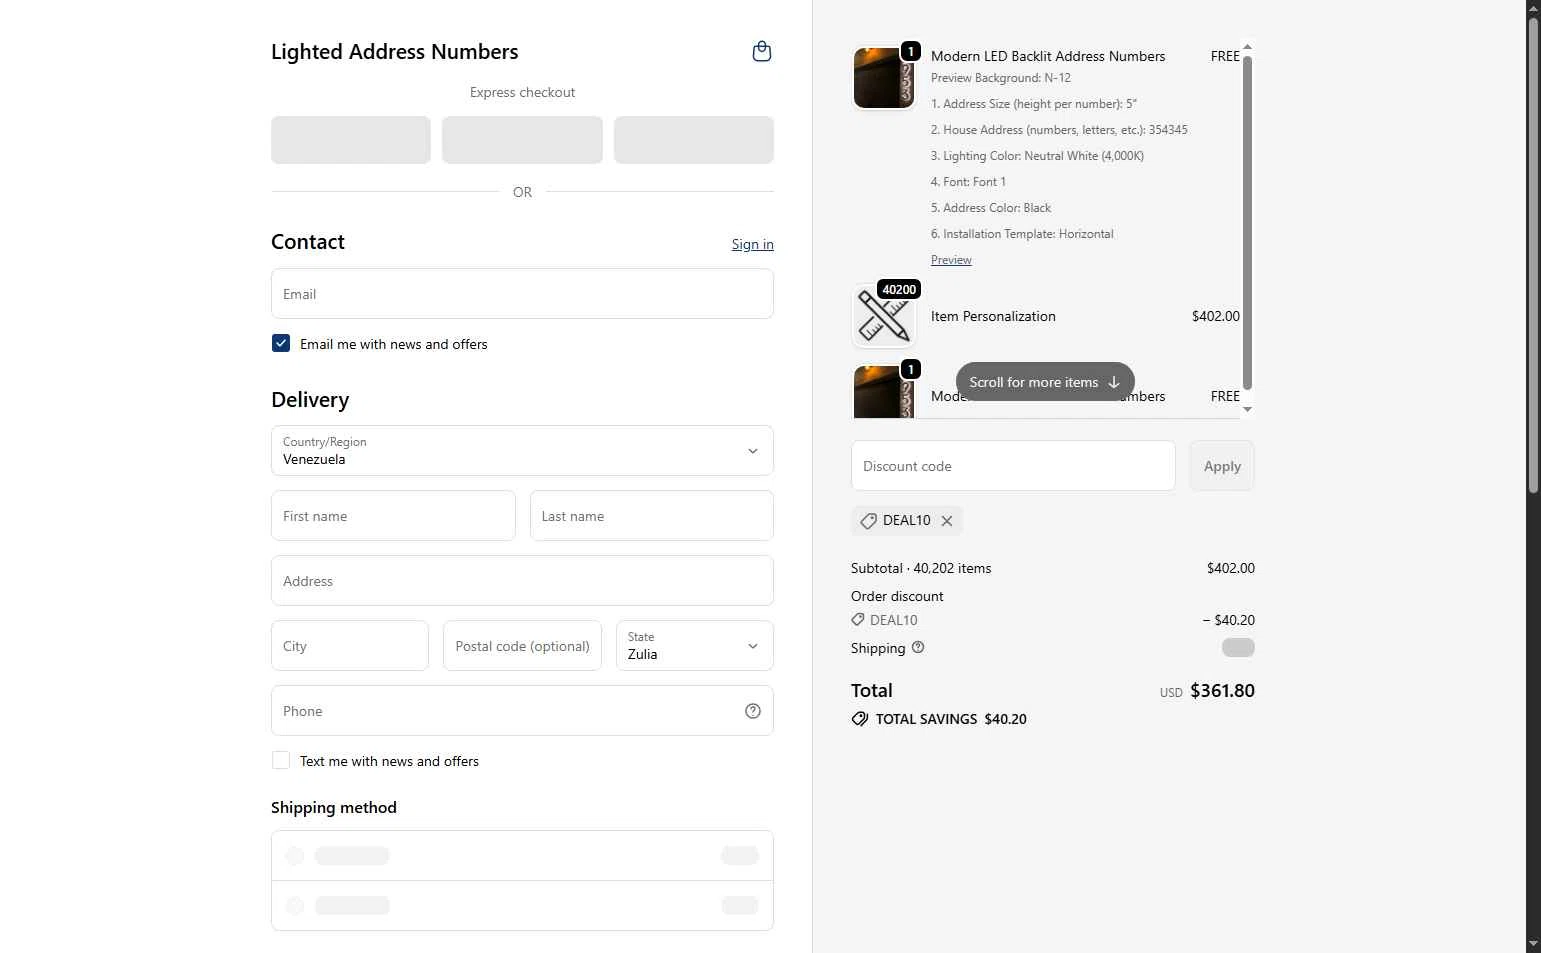Click the House Address 354345 detail line

[1059, 130]
